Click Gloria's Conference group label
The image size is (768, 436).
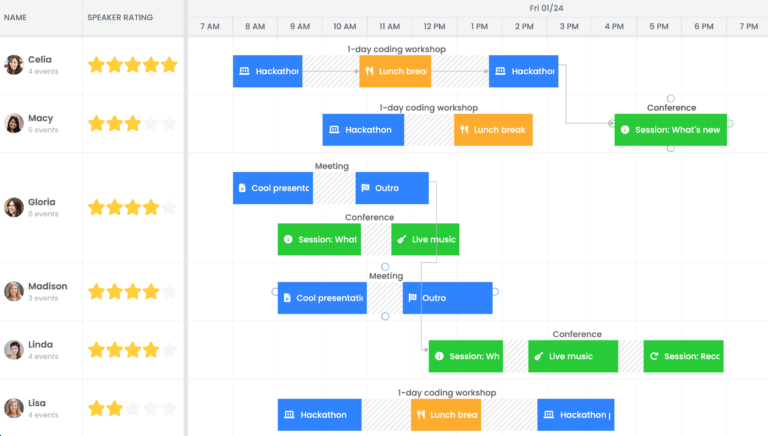tap(369, 217)
